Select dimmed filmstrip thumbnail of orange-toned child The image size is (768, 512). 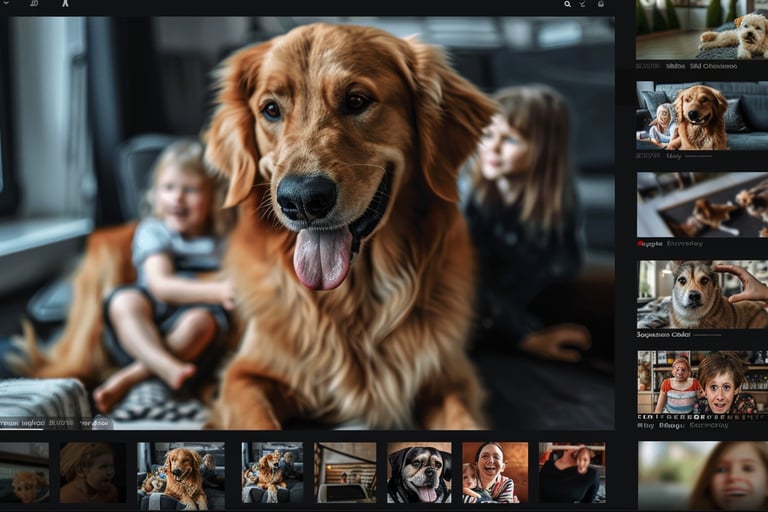coord(93,472)
